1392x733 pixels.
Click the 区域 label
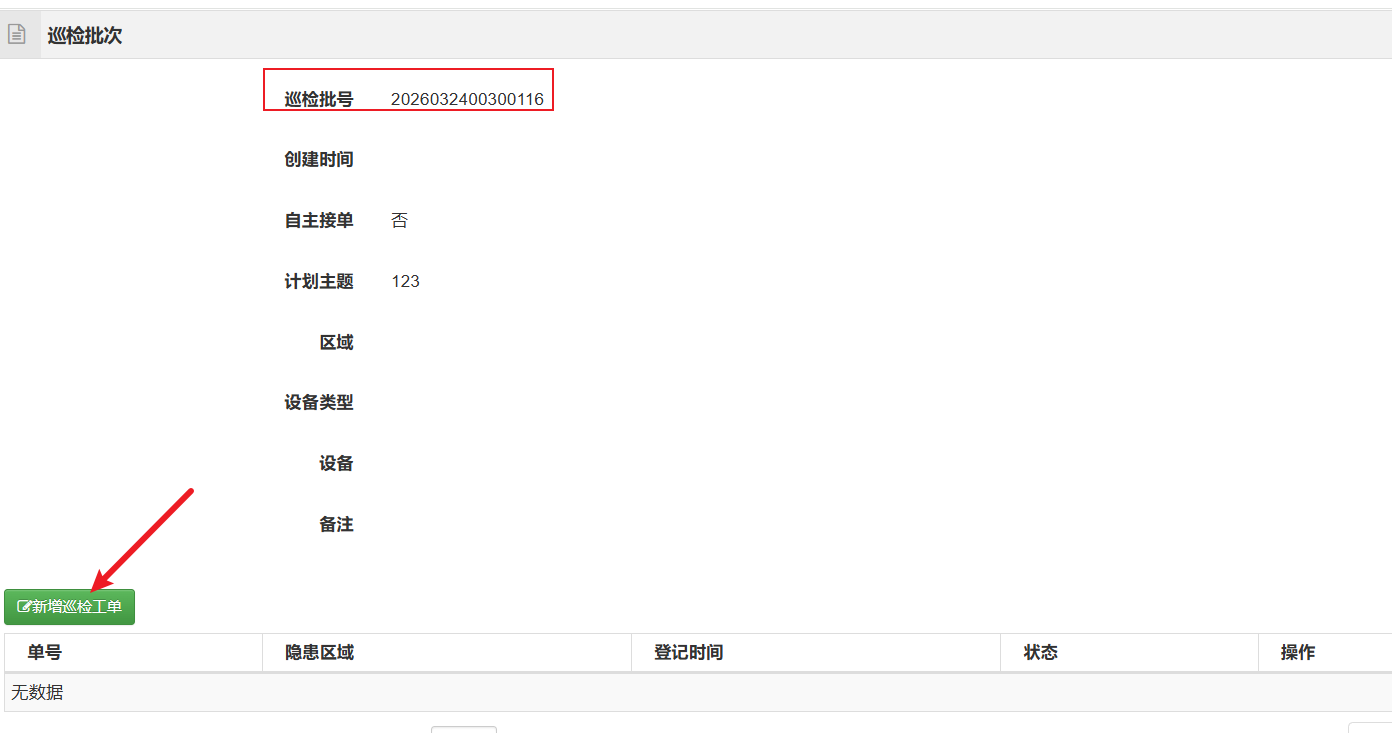(337, 343)
